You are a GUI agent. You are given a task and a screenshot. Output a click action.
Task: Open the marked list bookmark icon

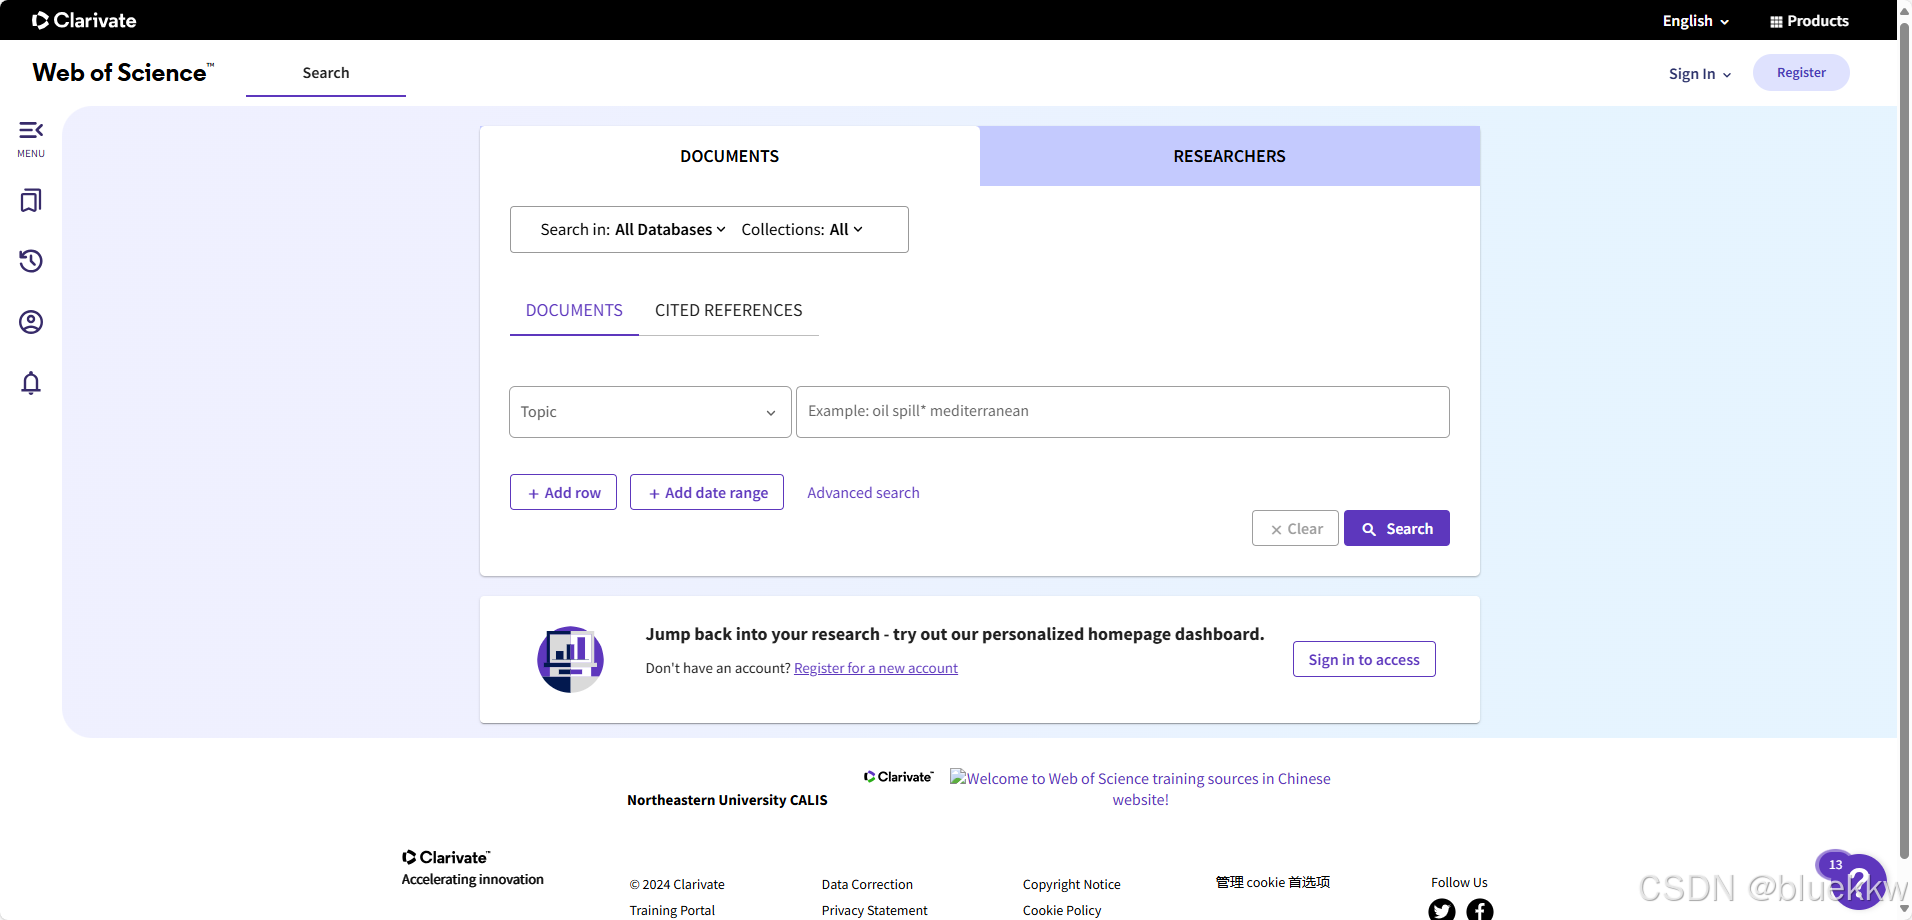pos(31,201)
